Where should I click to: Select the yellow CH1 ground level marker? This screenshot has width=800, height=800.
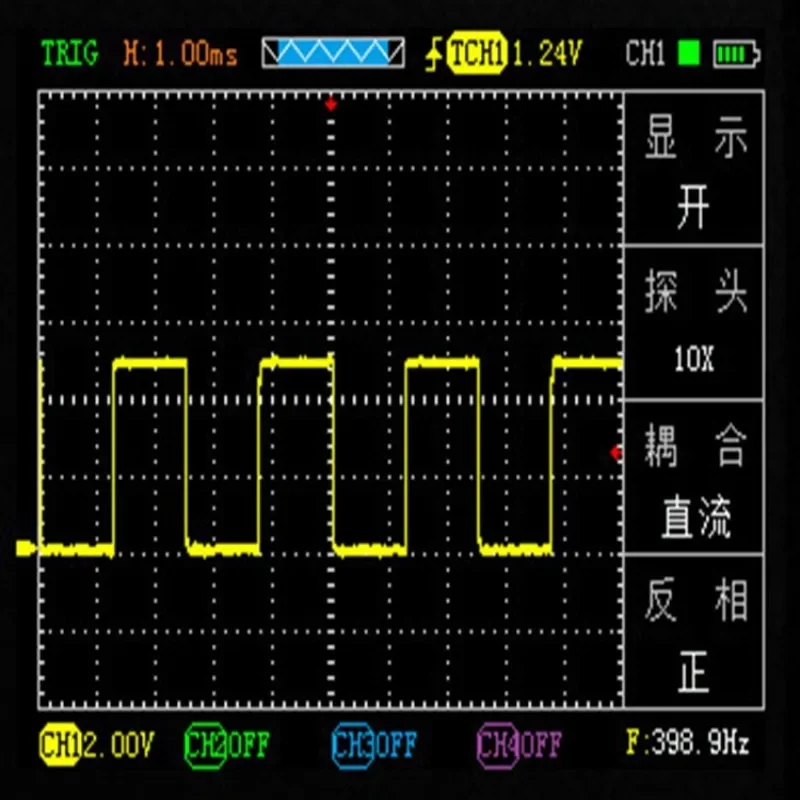click(x=26, y=548)
